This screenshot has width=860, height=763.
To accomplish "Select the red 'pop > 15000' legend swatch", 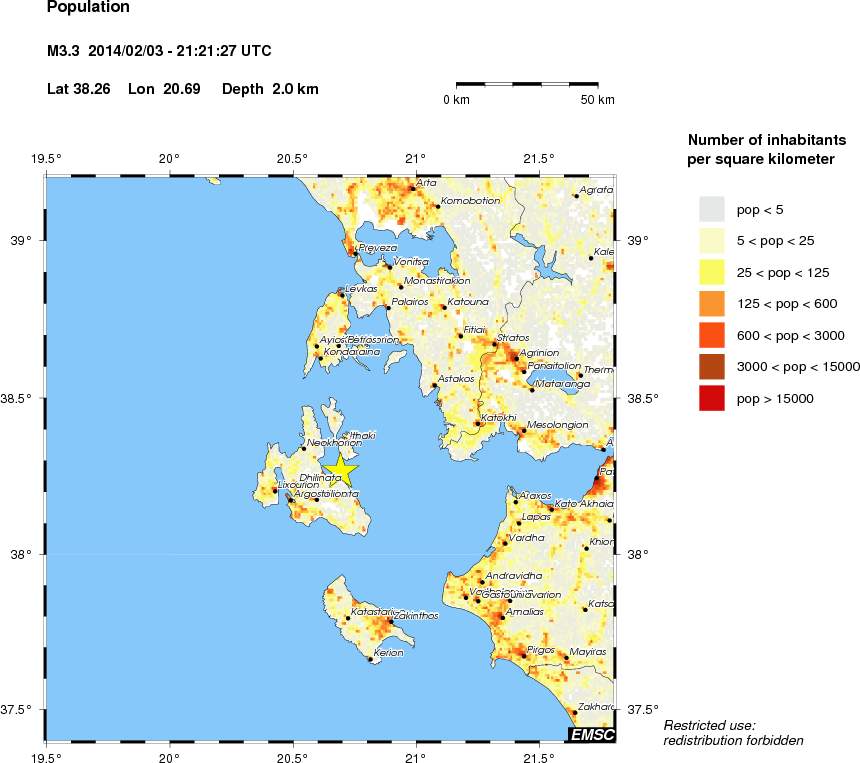I will (x=711, y=398).
